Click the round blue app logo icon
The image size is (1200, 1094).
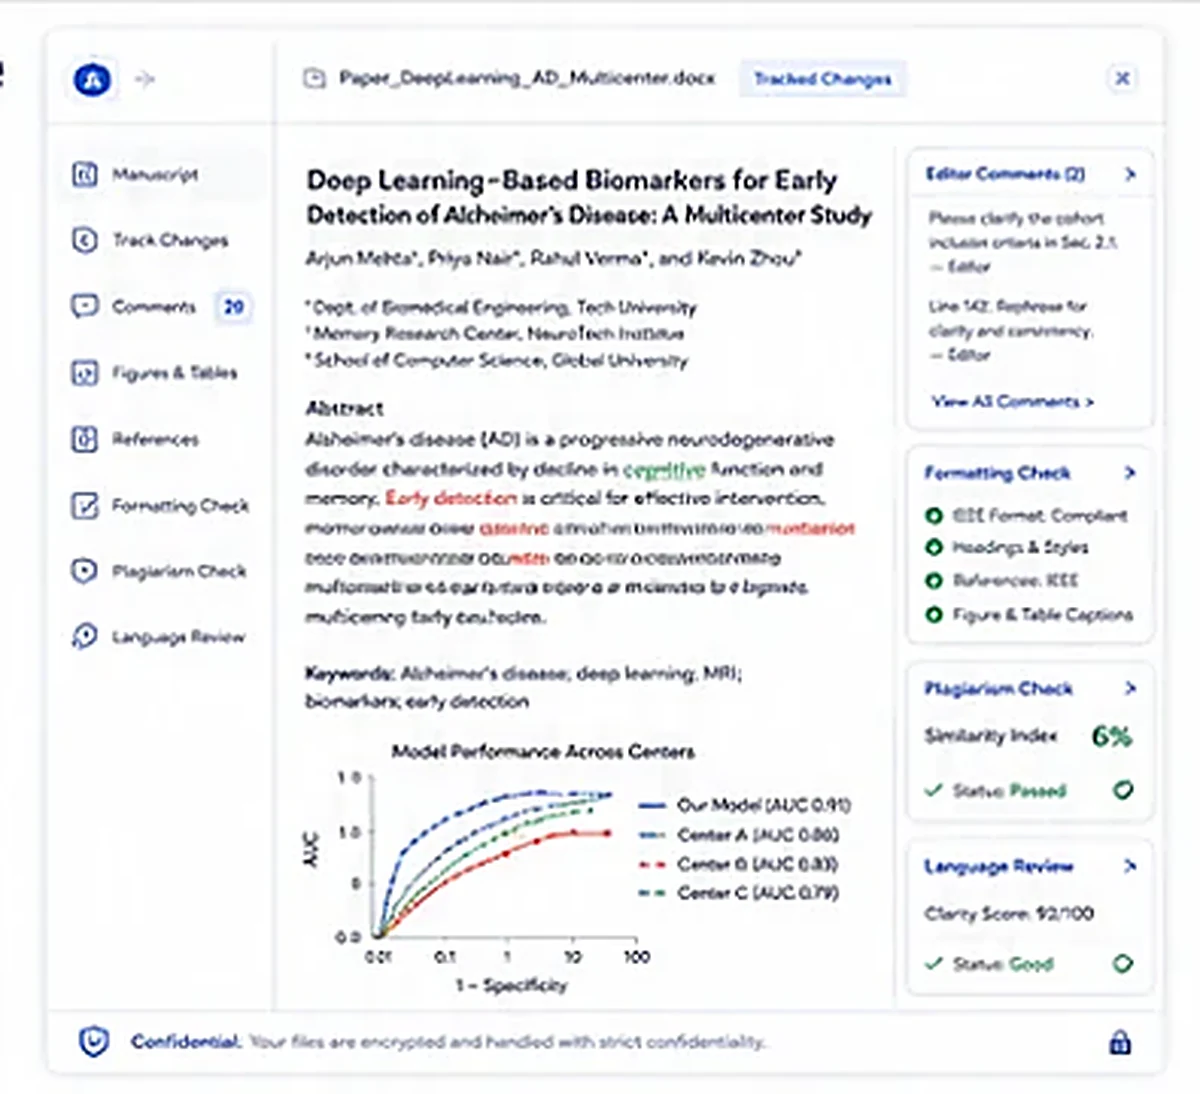click(x=92, y=79)
